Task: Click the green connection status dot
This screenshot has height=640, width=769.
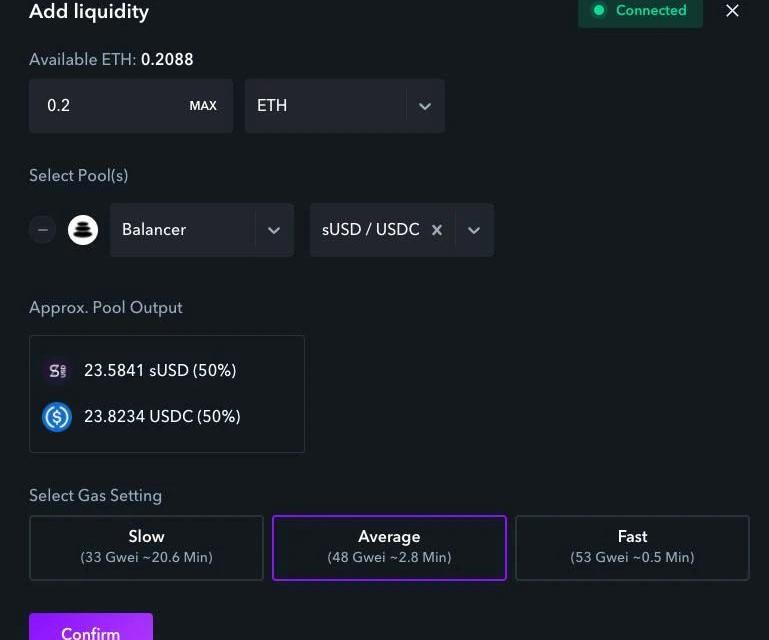Action: click(599, 11)
